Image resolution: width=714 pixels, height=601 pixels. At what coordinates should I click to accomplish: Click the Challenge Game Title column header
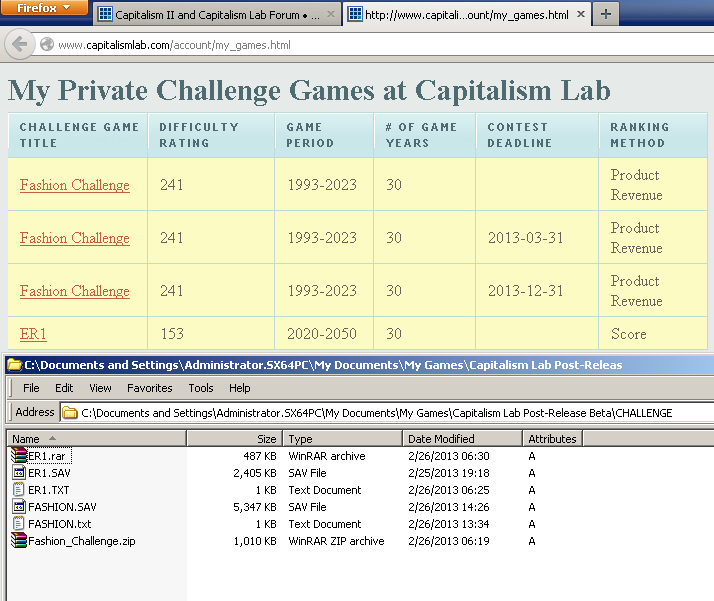coord(78,135)
